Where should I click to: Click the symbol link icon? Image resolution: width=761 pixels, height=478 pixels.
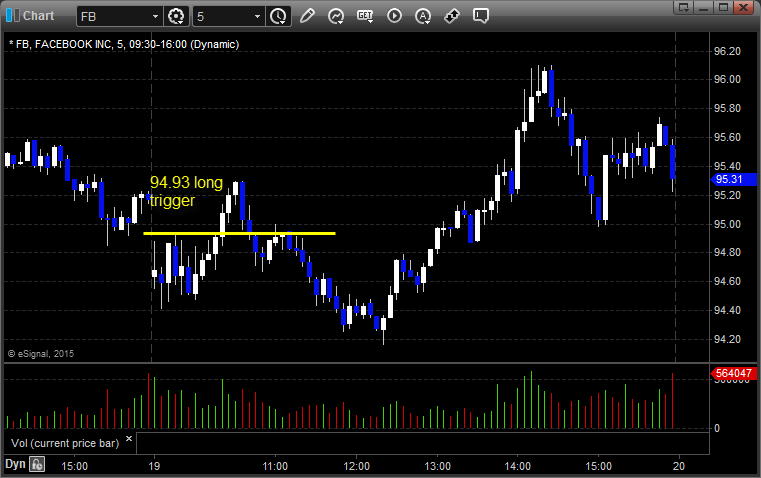pos(452,16)
